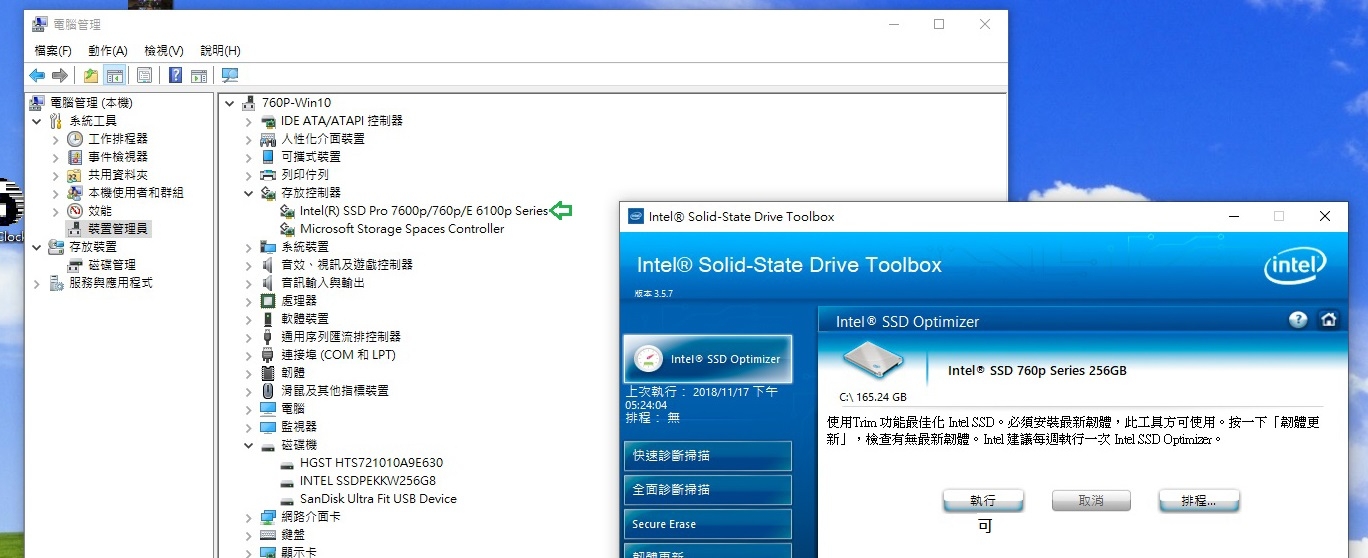
Task: Click the 音效、視訊及遊戲控制器 category label
Action: point(347,265)
